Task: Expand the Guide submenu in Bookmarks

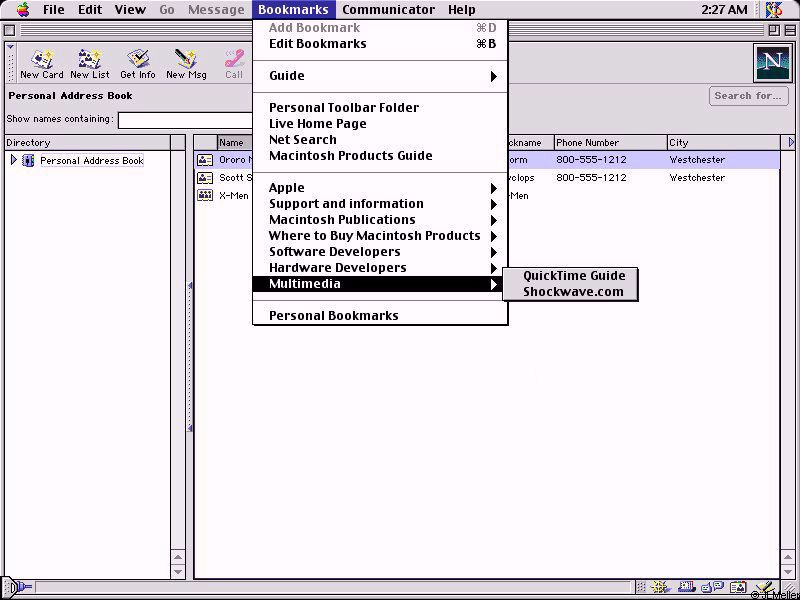Action: click(x=380, y=76)
